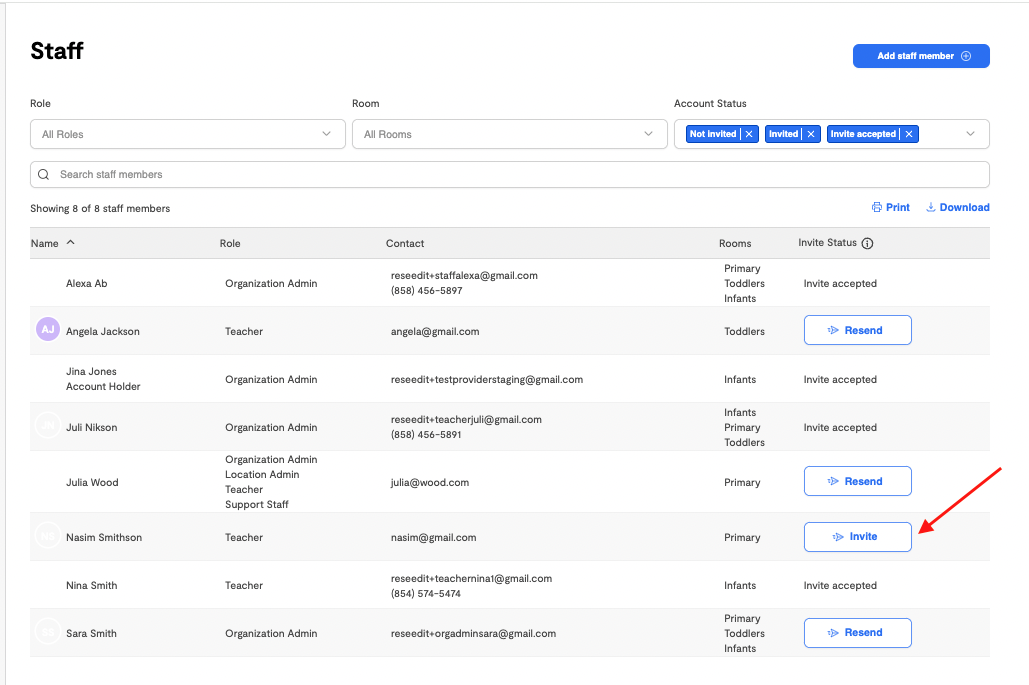Select the Julia Wood name
Image resolution: width=1029 pixels, height=685 pixels.
(93, 482)
